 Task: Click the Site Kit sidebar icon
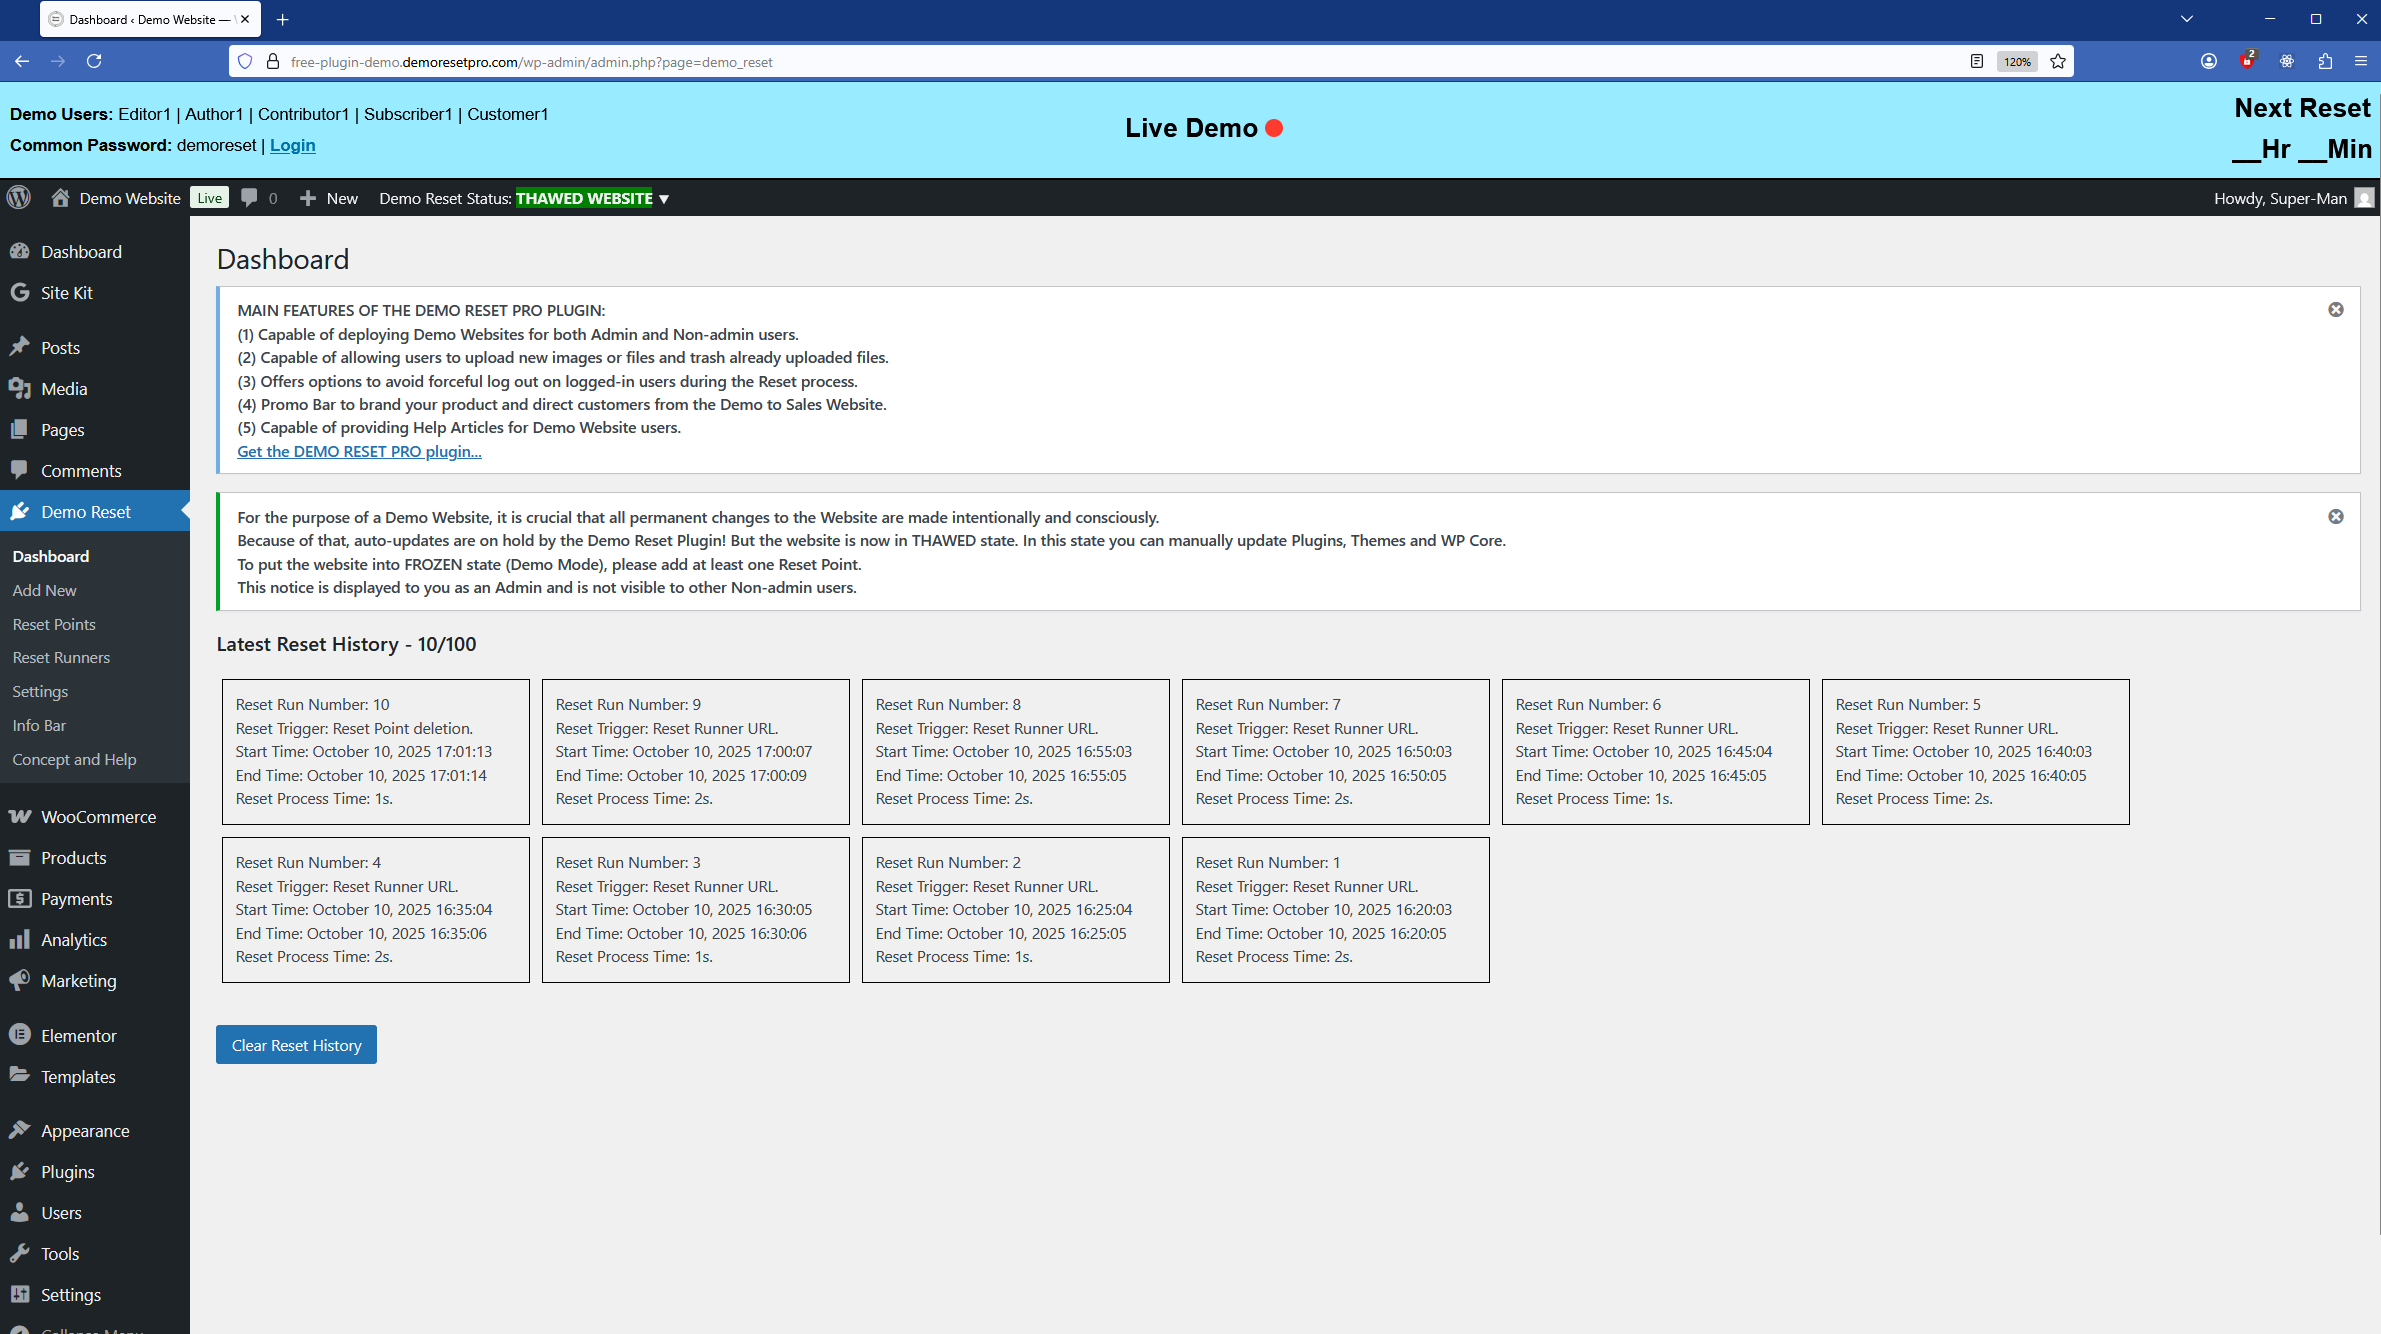[20, 293]
